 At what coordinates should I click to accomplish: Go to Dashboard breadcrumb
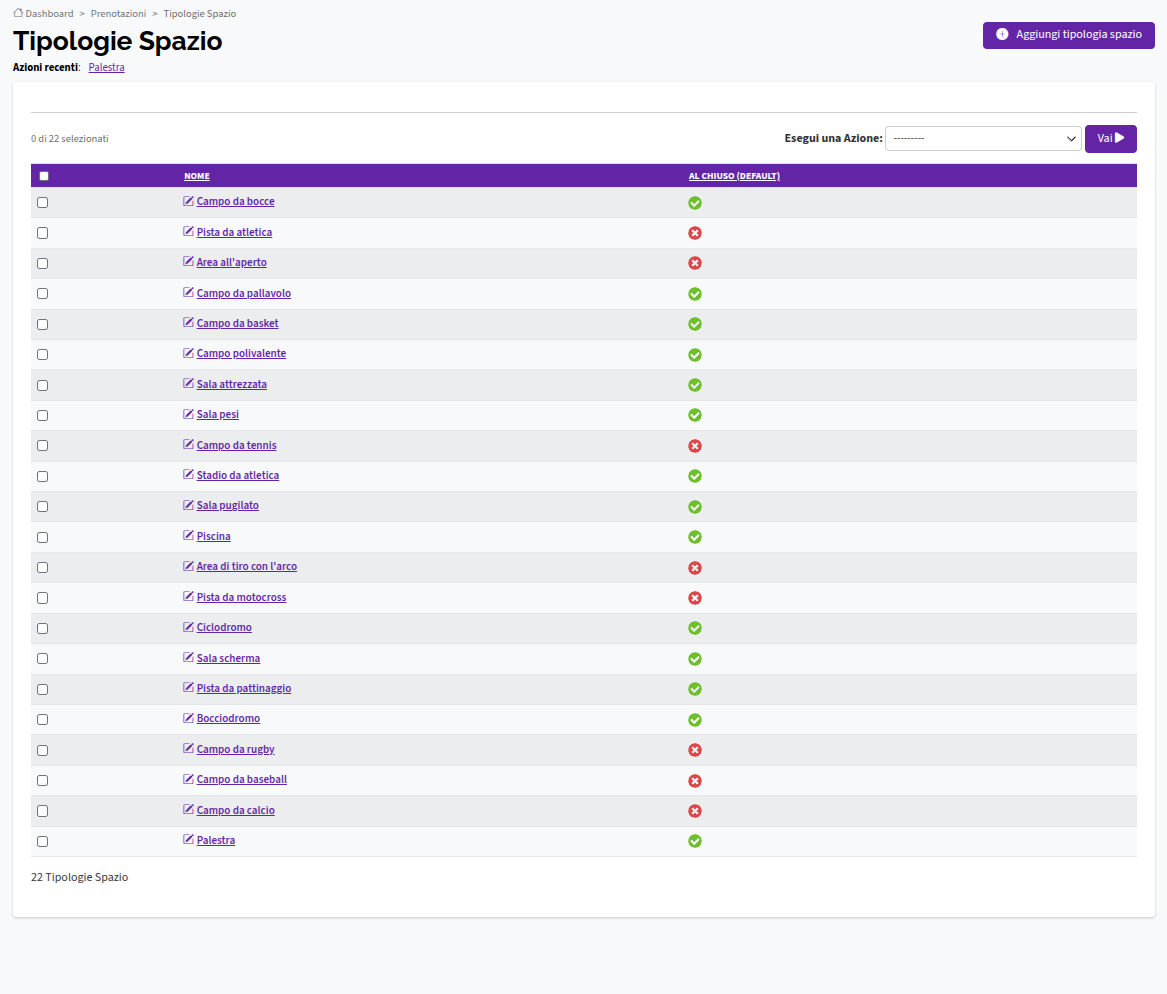point(49,13)
